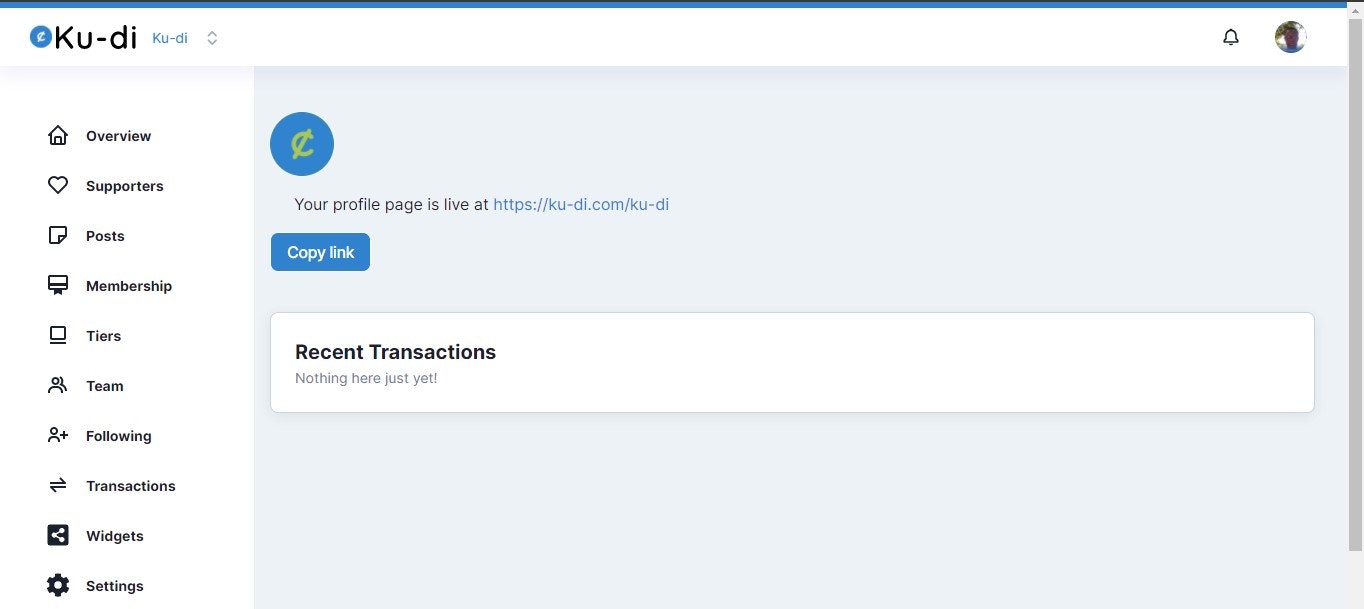Click the Copy link button
Viewport: 1364px width, 609px height.
[320, 252]
